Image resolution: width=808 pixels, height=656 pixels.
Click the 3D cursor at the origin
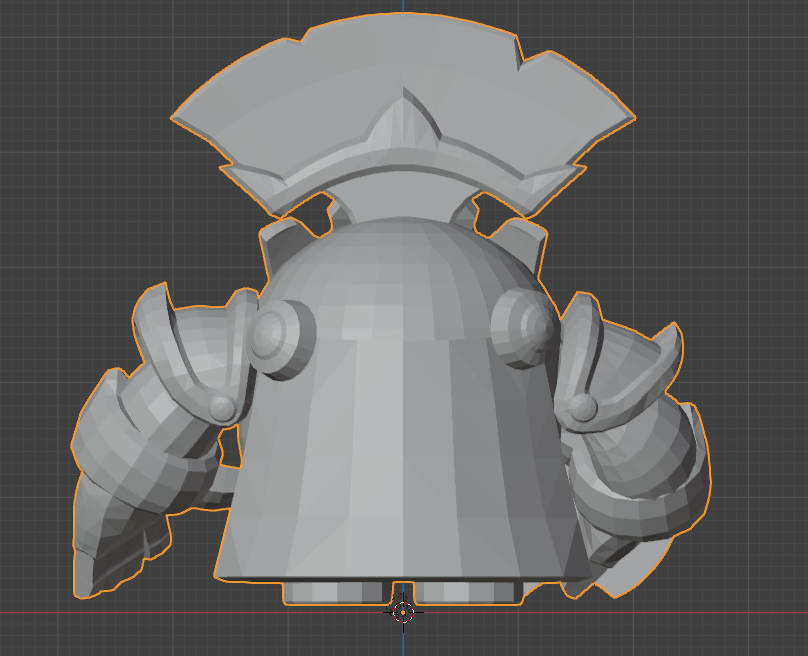click(403, 612)
